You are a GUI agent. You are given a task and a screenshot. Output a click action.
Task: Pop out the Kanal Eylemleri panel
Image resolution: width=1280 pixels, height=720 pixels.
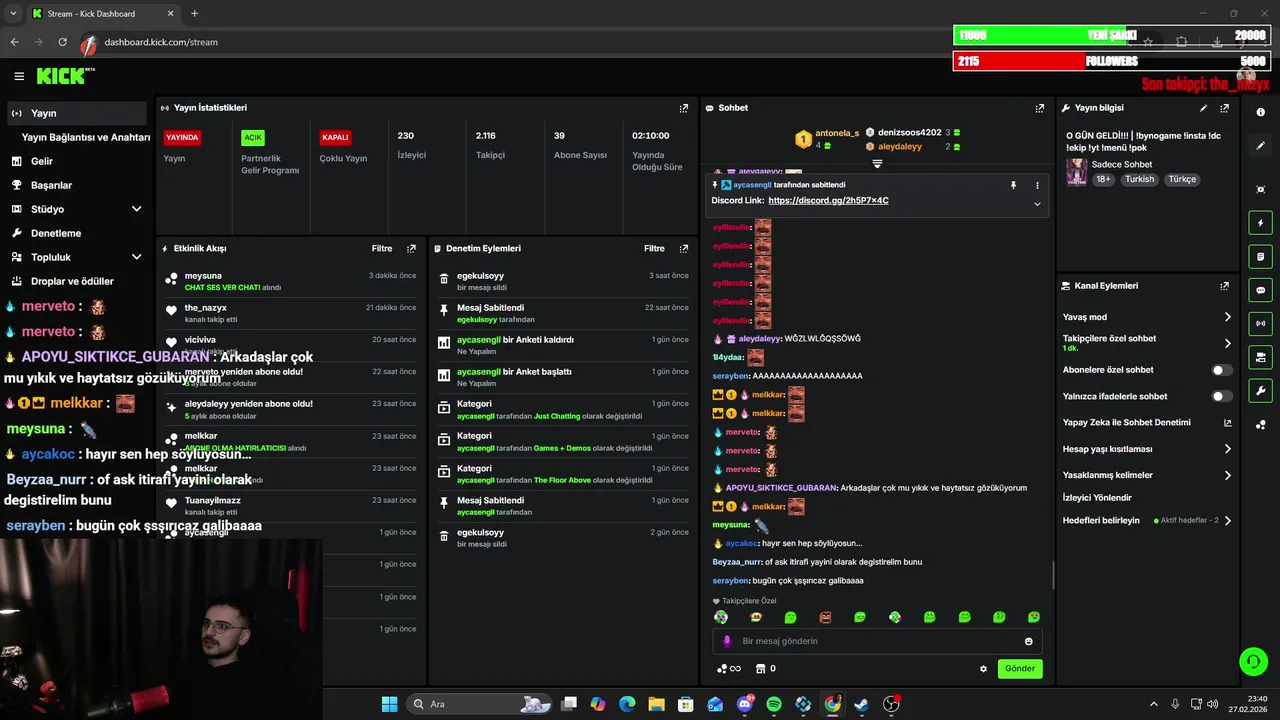point(1224,286)
